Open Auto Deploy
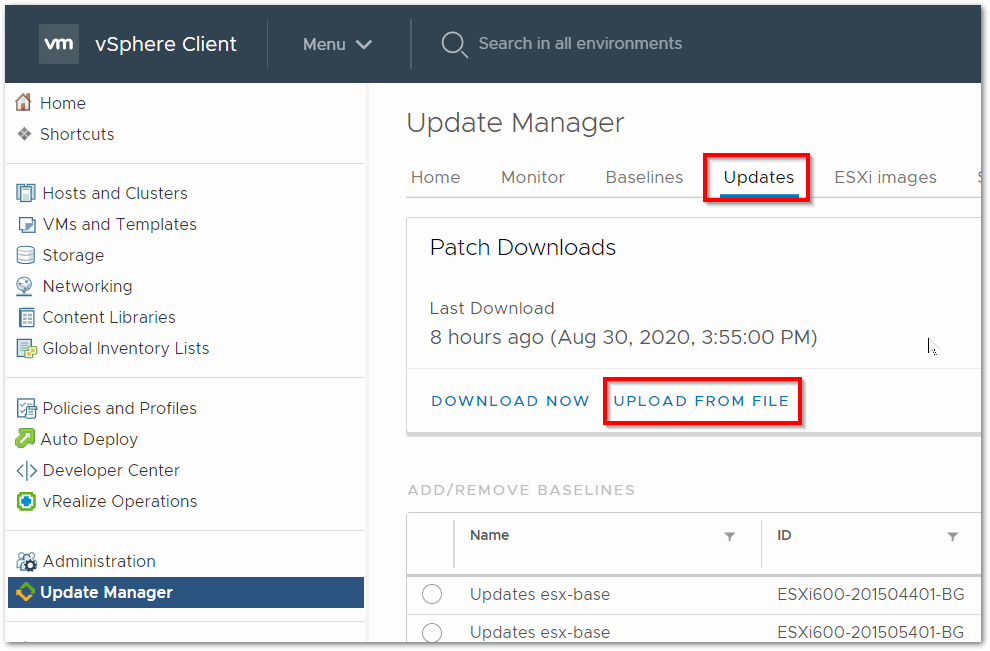This screenshot has width=990, height=651. click(89, 439)
